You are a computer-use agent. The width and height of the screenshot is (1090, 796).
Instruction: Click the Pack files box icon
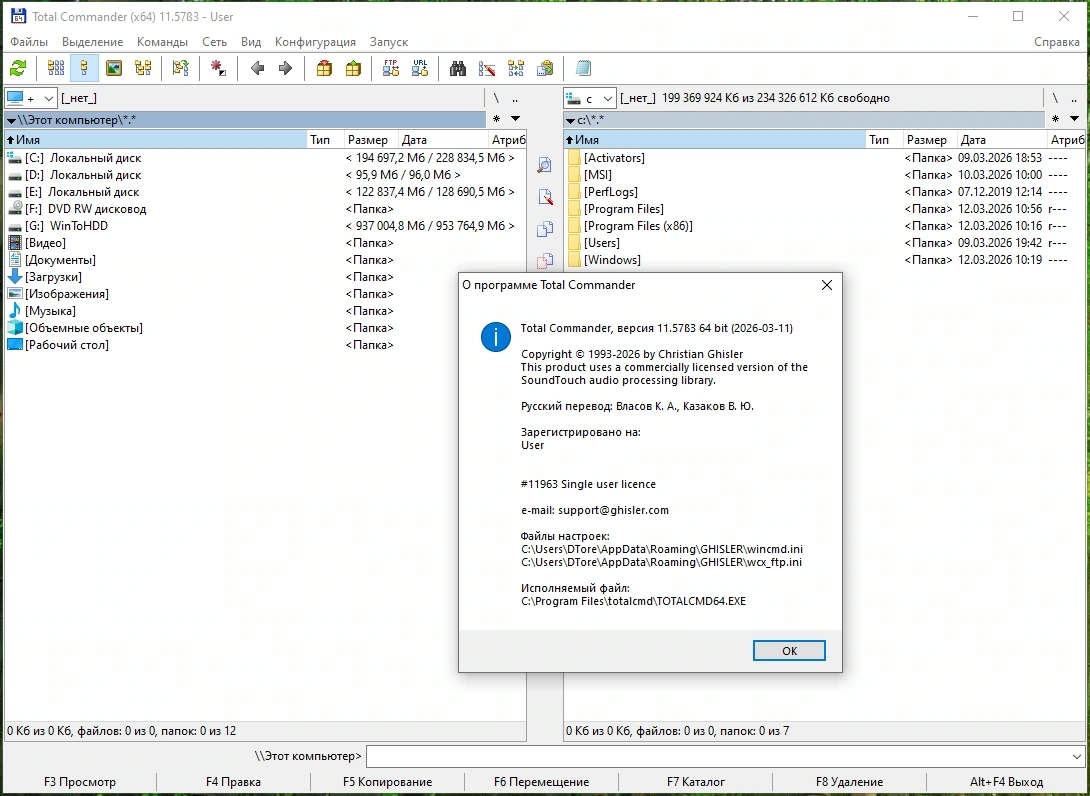[324, 68]
